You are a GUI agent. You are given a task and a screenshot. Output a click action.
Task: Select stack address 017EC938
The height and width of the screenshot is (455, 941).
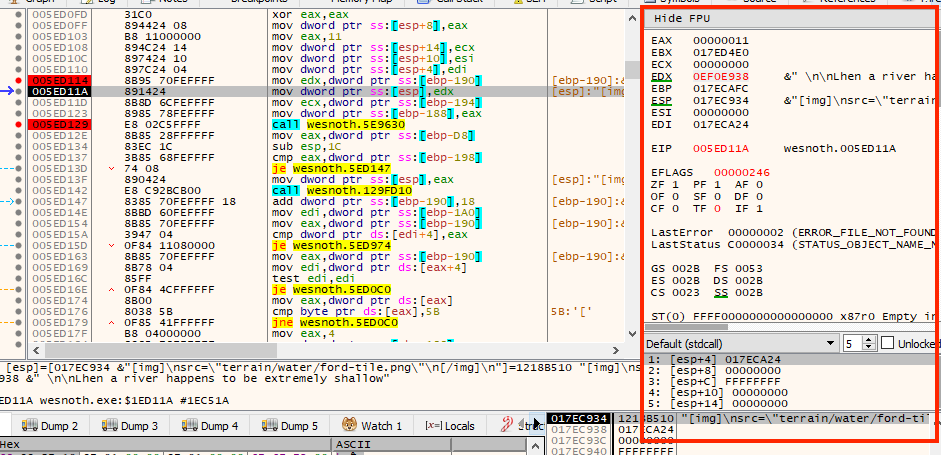tap(577, 429)
